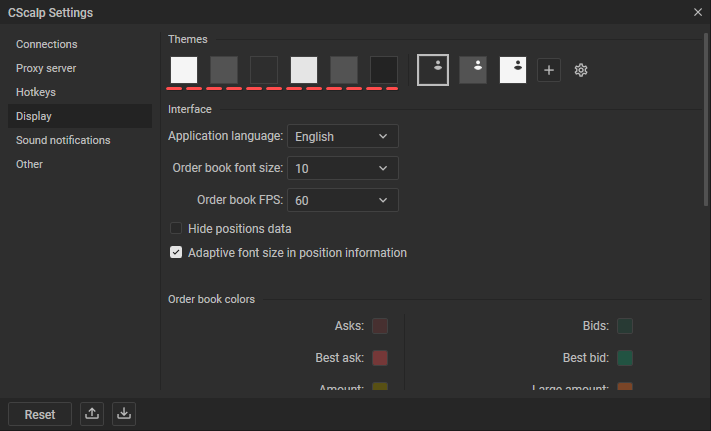The image size is (711, 431).
Task: Open Order book FPS dropdown
Action: point(342,200)
